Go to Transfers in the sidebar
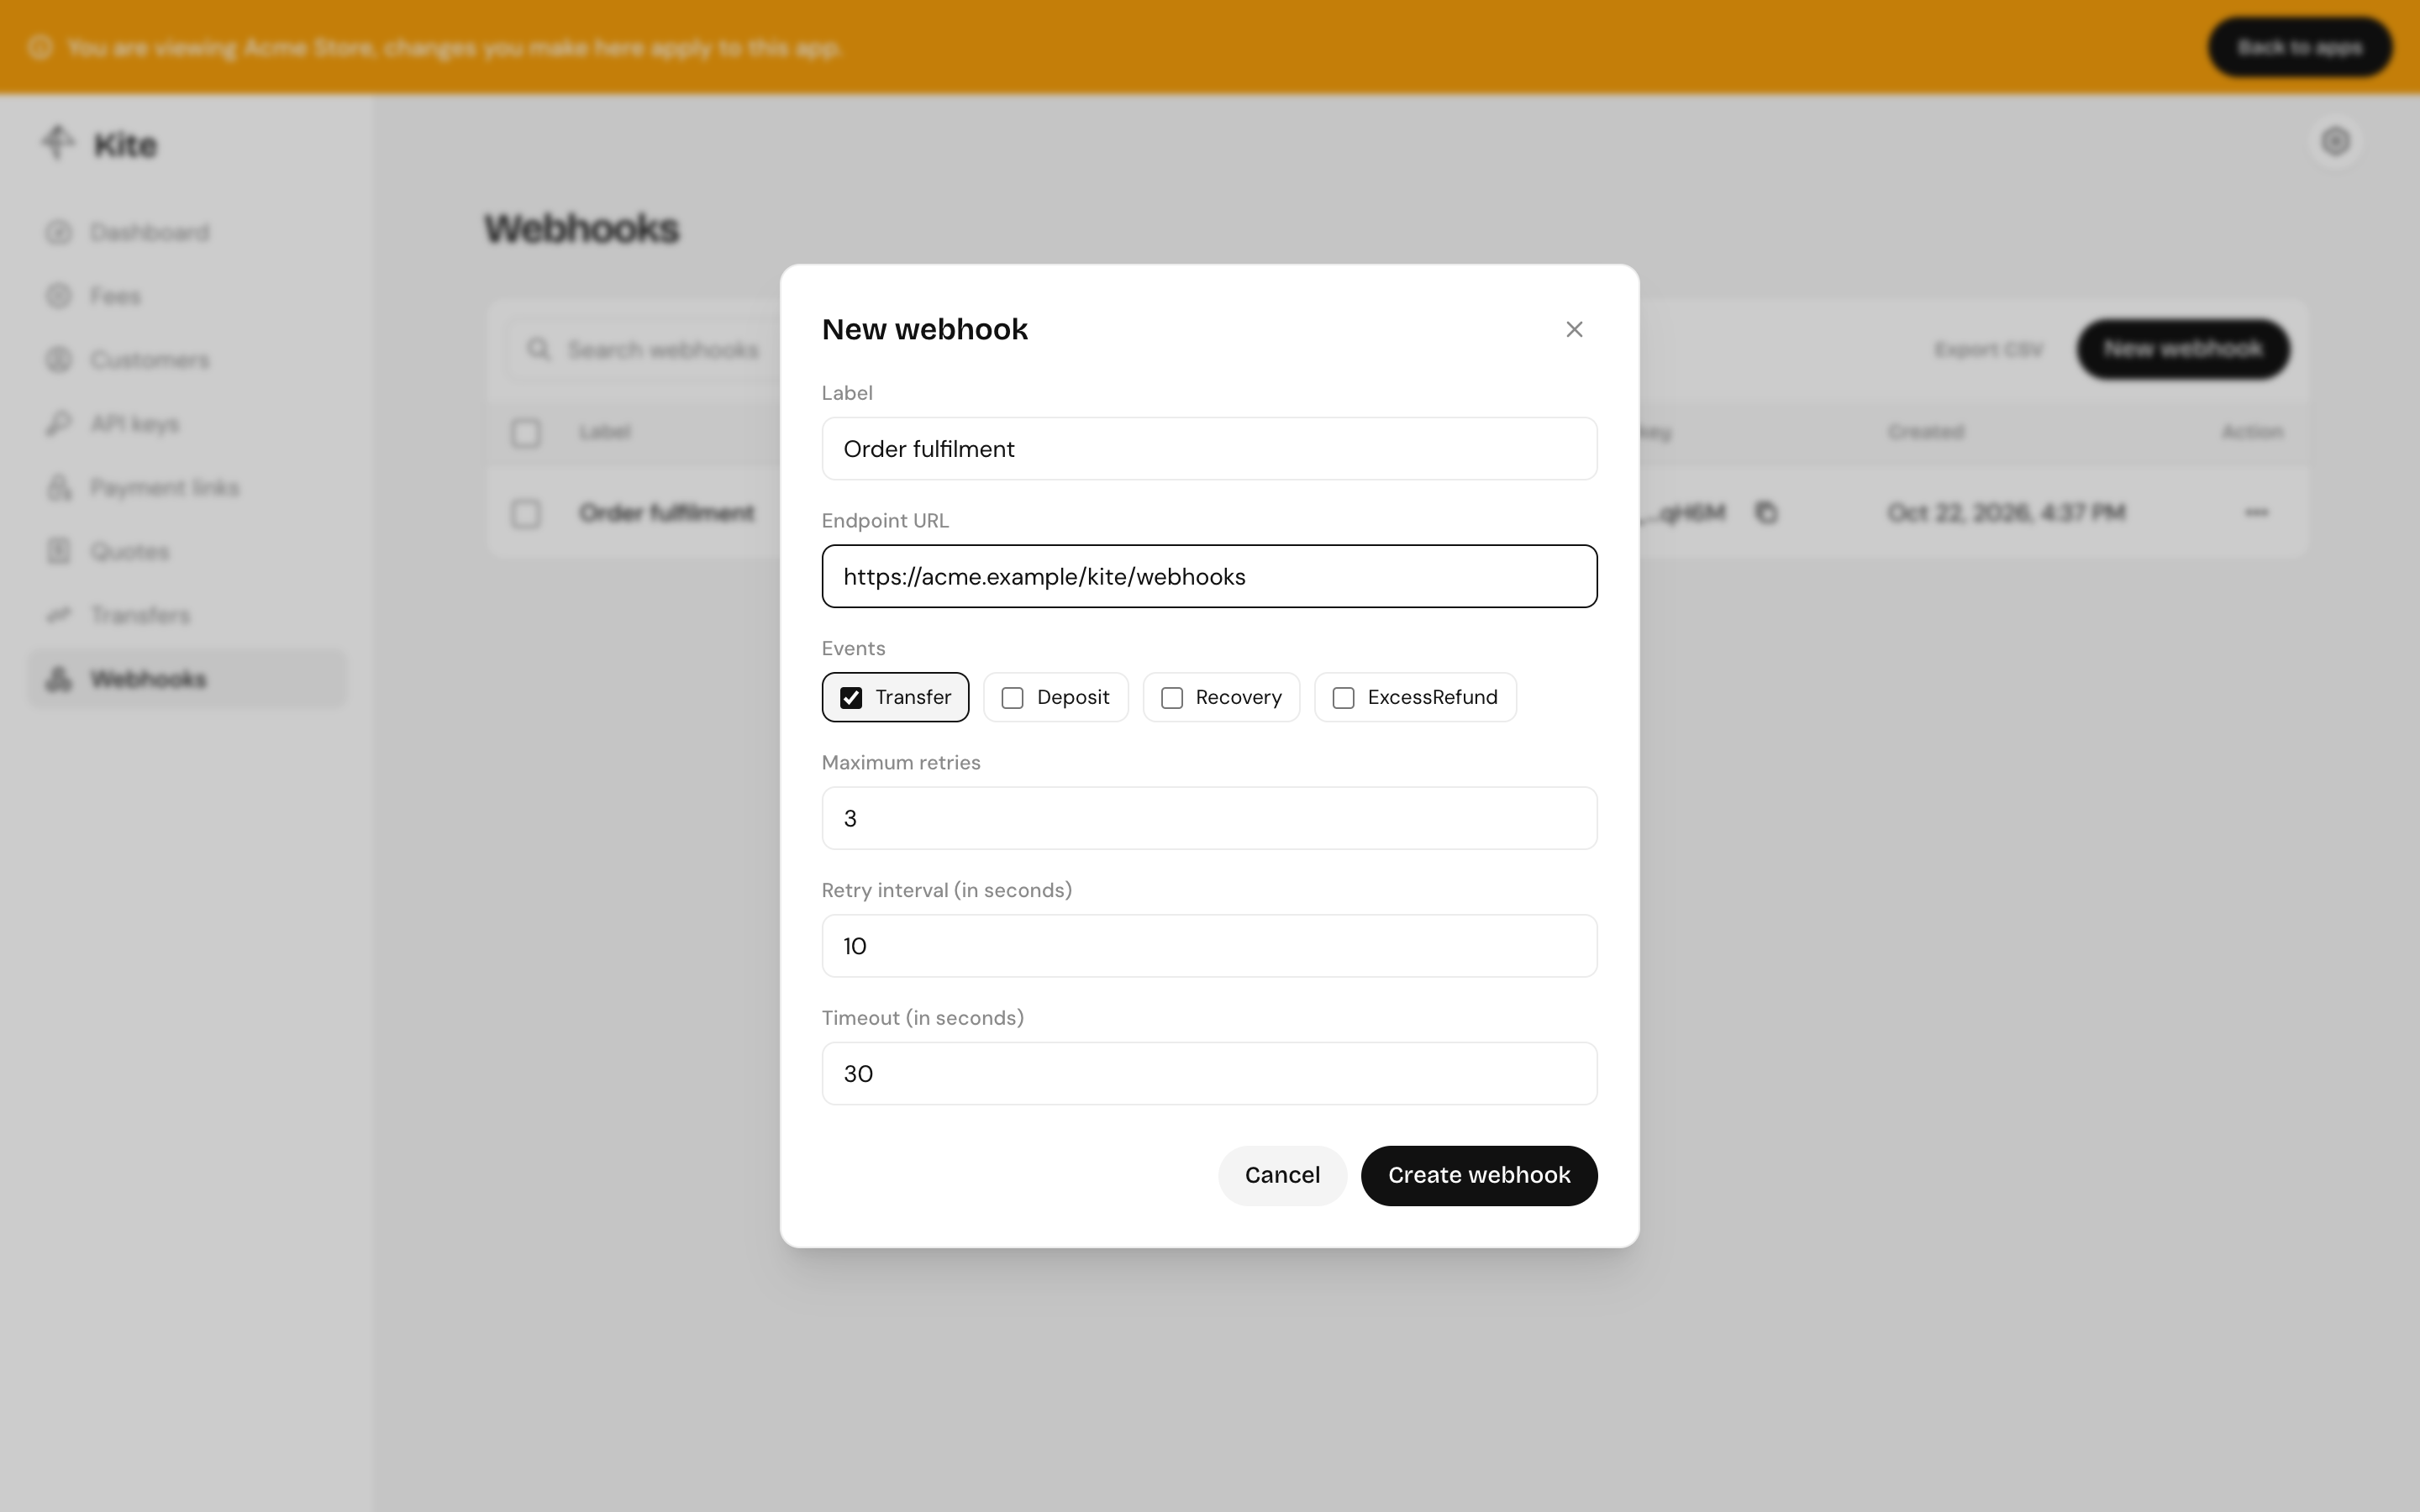2420x1512 pixels. click(x=187, y=615)
